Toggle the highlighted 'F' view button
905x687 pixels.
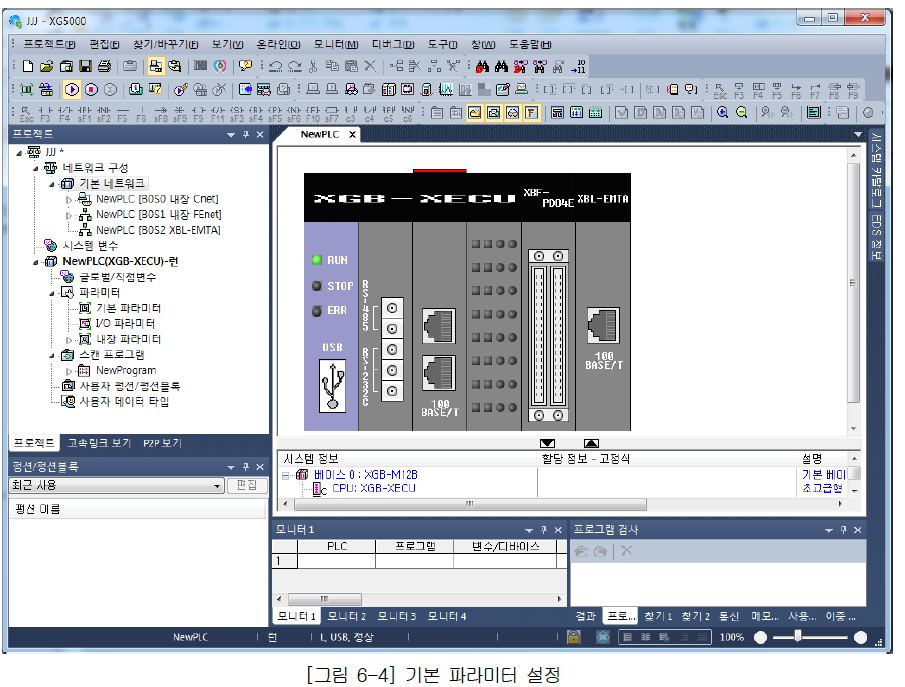coord(531,113)
